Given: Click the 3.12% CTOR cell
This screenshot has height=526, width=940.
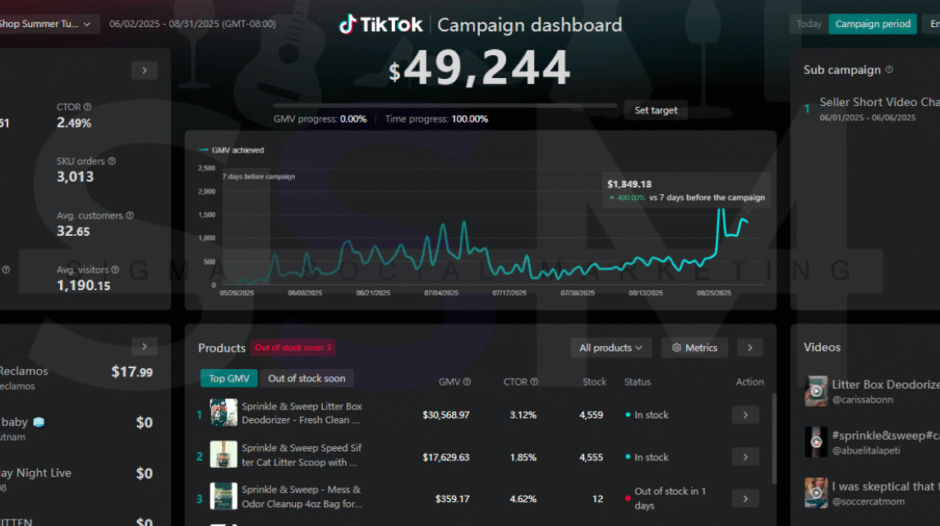Looking at the screenshot, I should [x=523, y=415].
